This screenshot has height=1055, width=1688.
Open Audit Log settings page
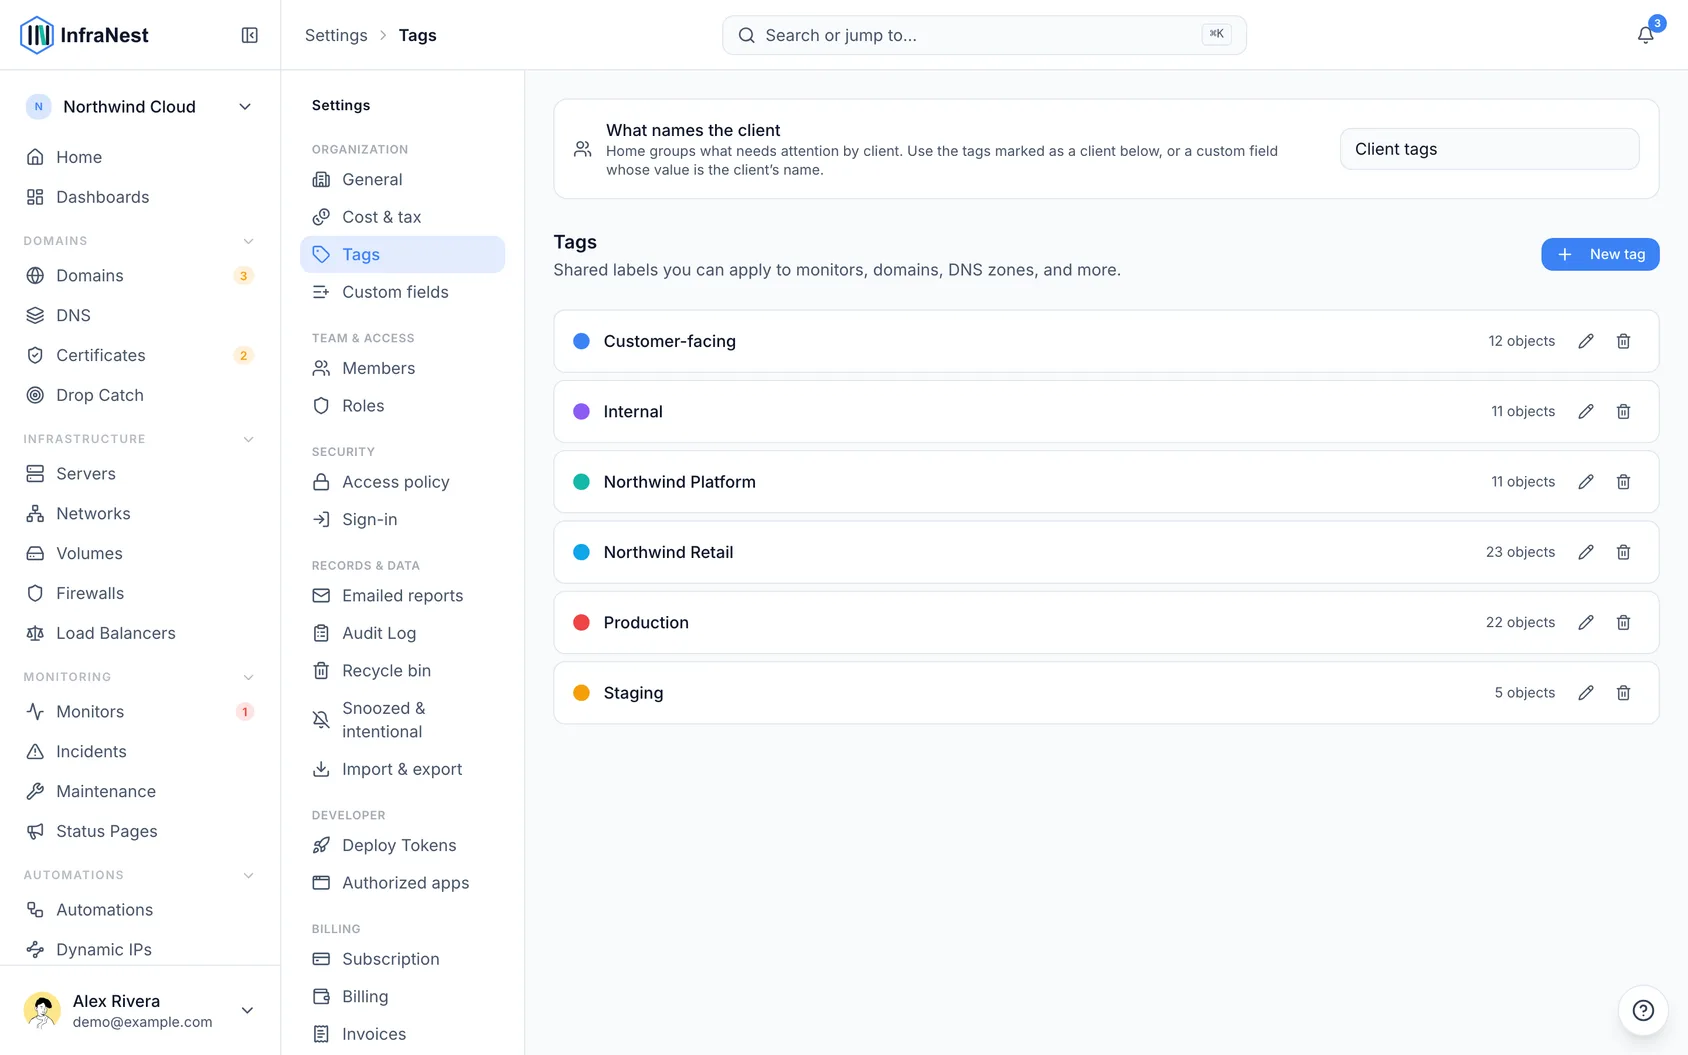point(402,633)
